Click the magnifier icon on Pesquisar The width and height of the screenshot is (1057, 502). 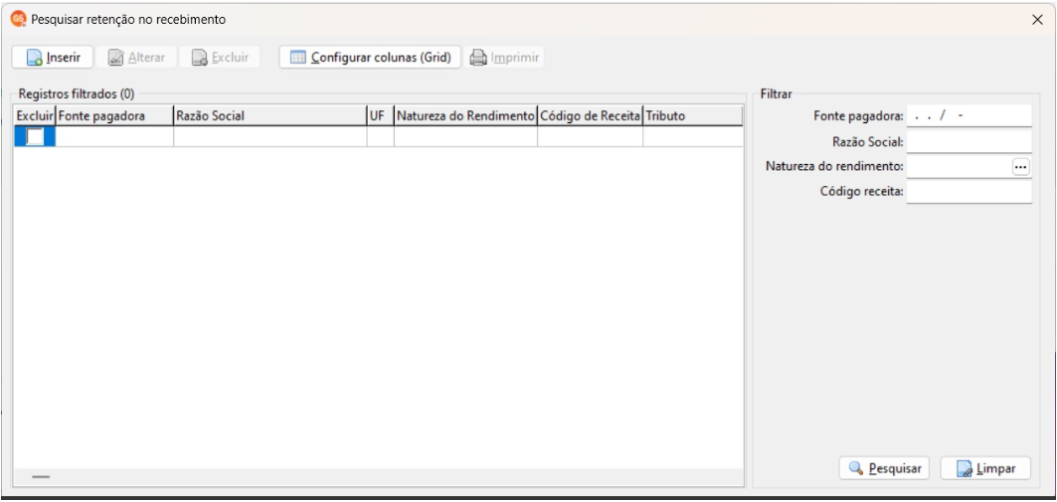856,468
